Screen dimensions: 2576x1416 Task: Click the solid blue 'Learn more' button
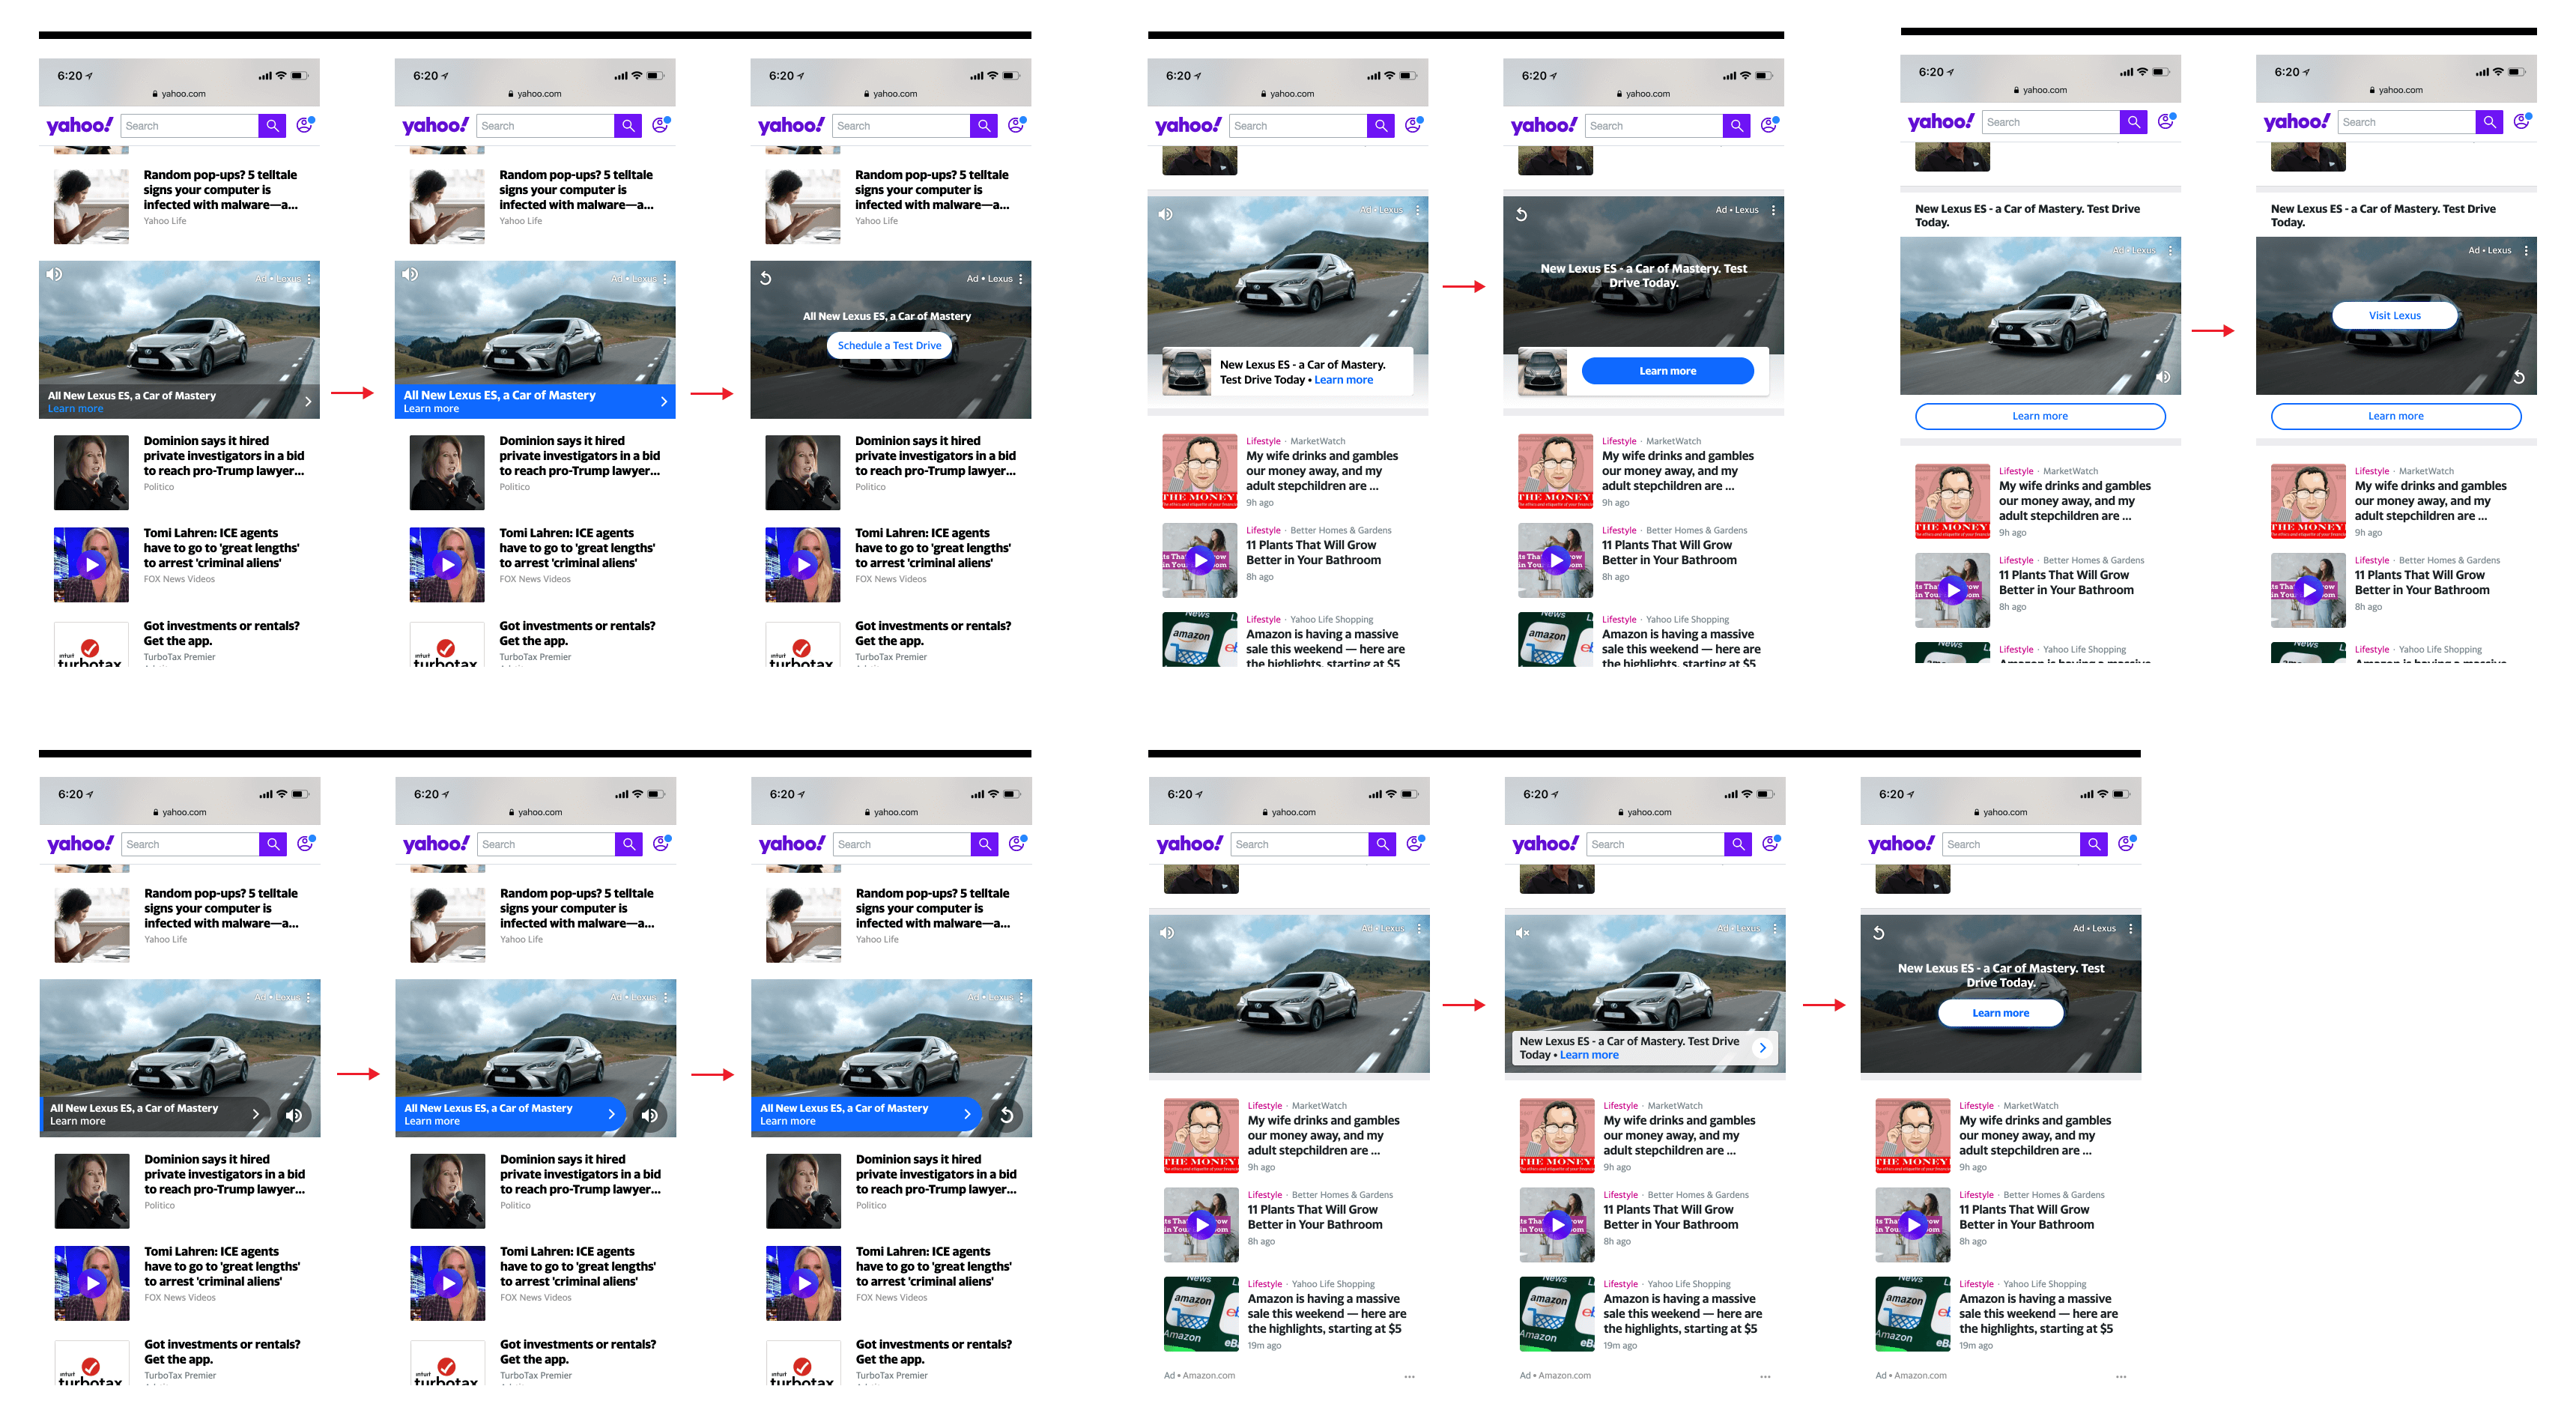point(1667,371)
